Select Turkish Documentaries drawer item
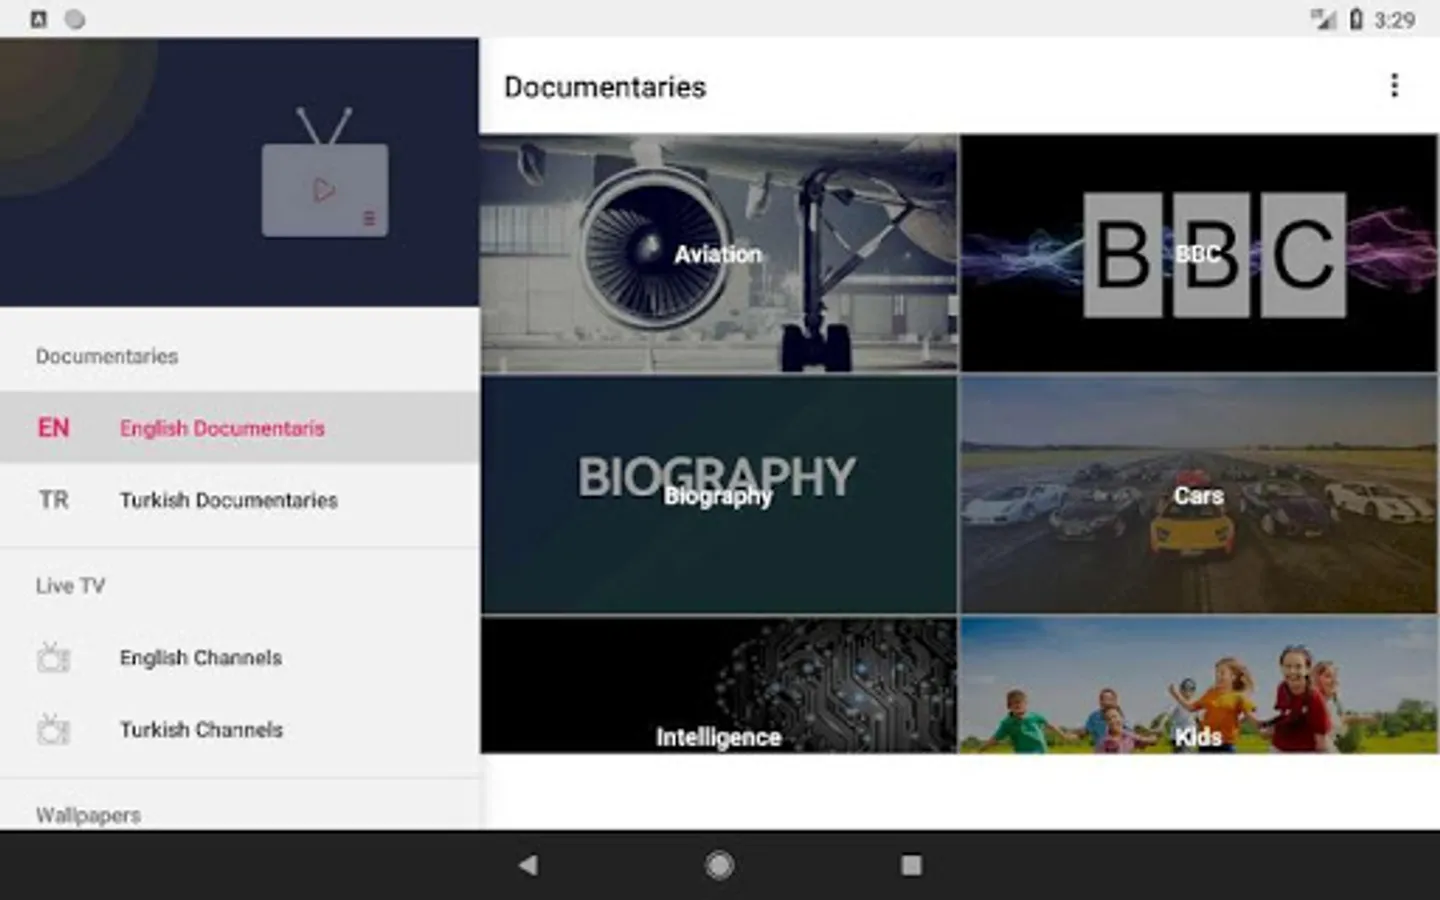Image resolution: width=1440 pixels, height=900 pixels. tap(239, 500)
